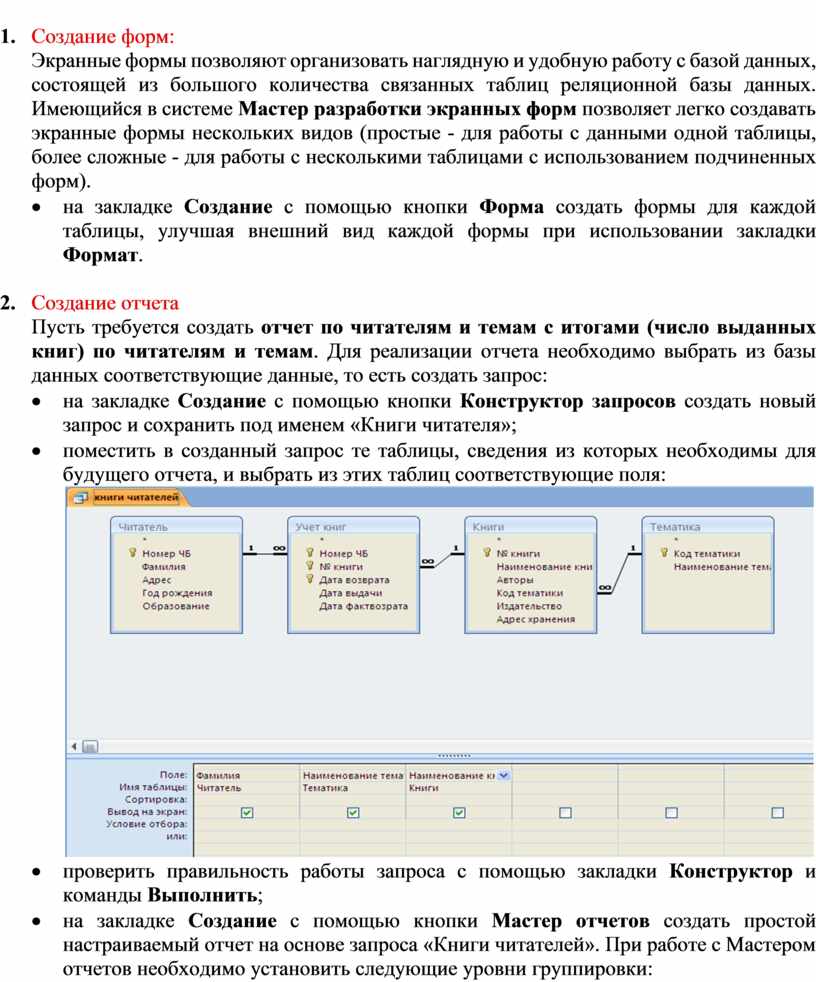The image size is (816, 982).
Task: Click the left scroll arrow of the table pane
Action: [x=74, y=747]
